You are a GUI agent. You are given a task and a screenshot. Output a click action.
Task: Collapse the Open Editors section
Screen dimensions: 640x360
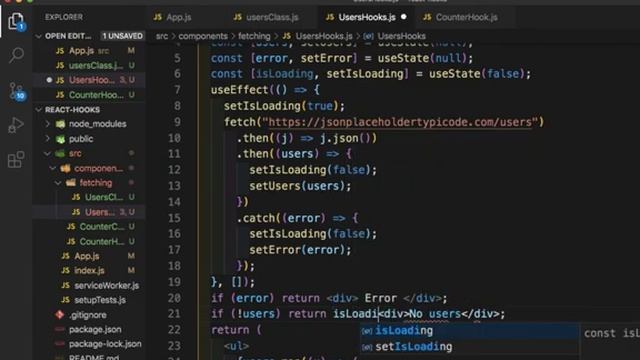click(39, 36)
